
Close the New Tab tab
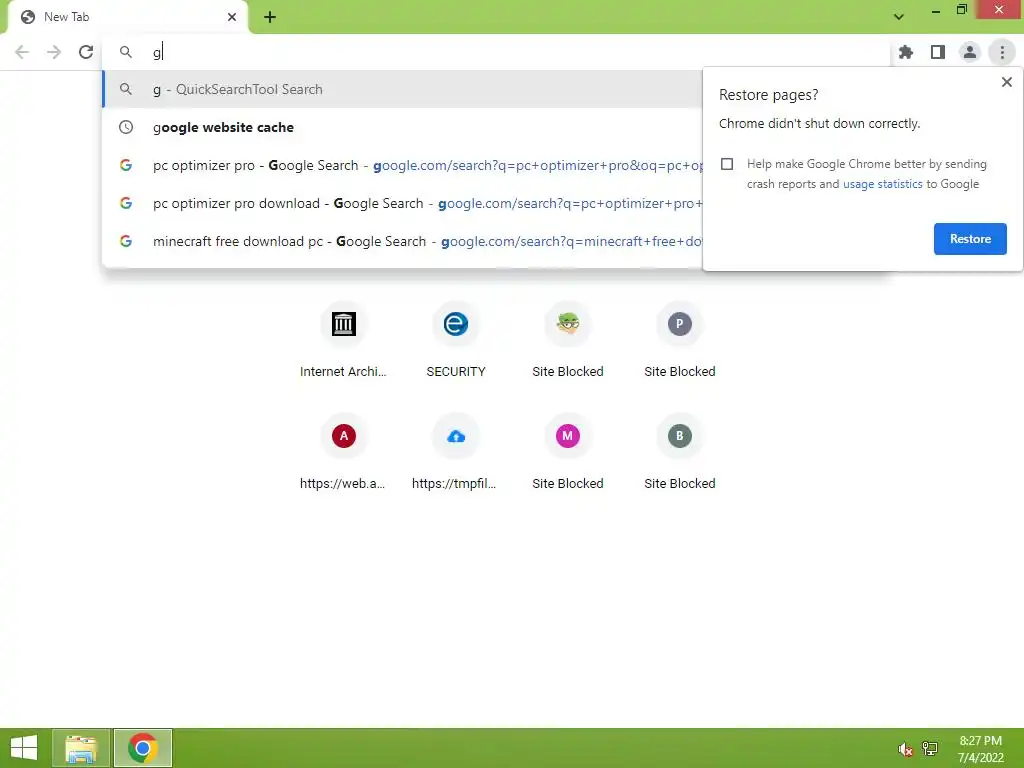click(x=232, y=17)
